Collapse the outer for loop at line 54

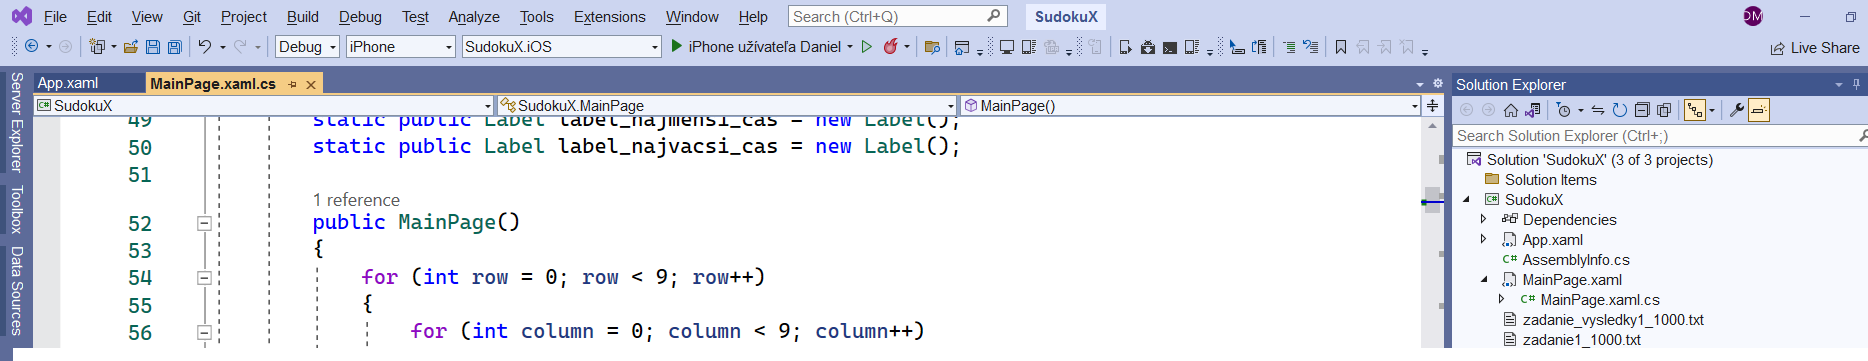pos(204,278)
